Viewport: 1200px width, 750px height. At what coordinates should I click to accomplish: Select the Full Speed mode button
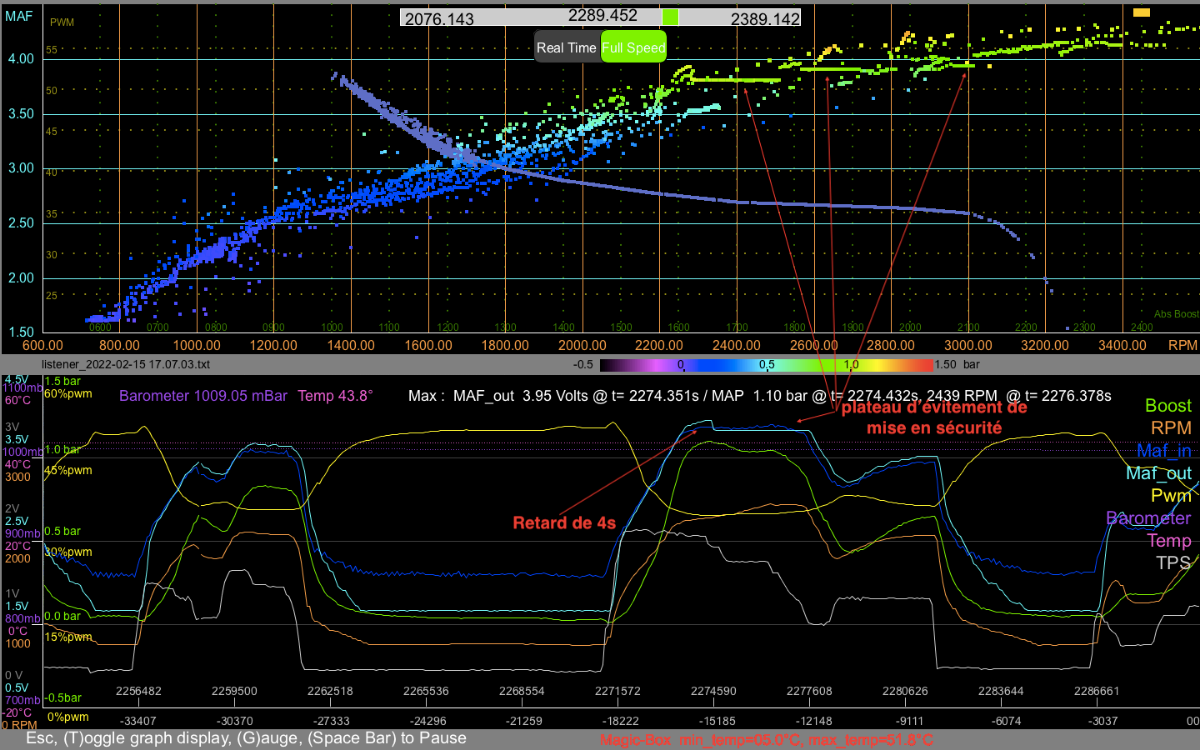coord(633,47)
